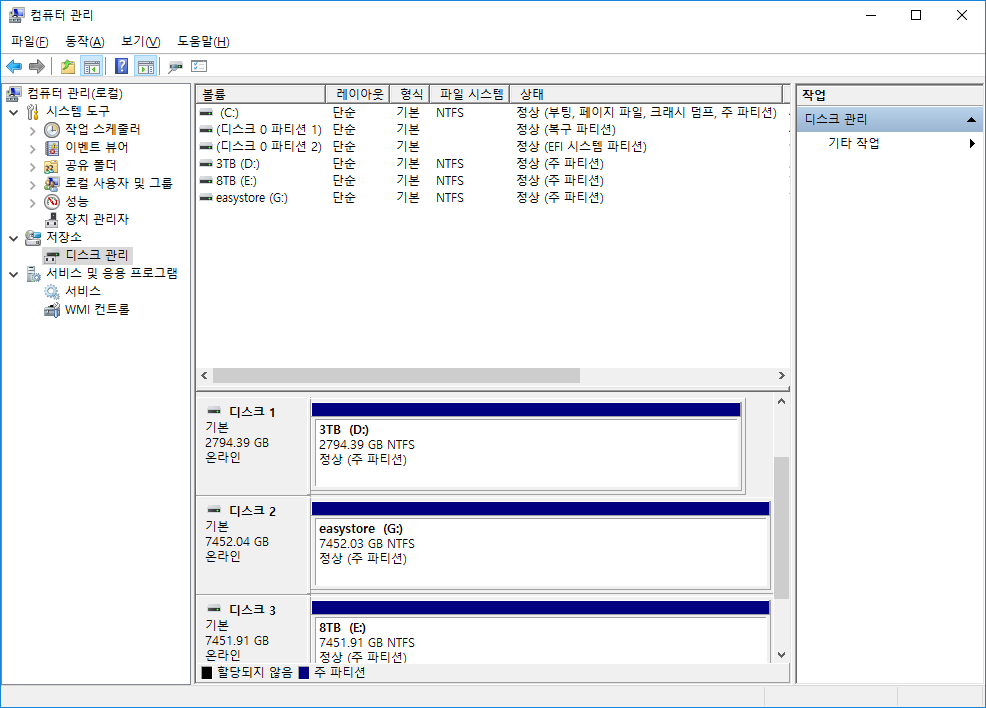The height and width of the screenshot is (708, 986).
Task: Click the black 할당되지 않음 legend swatch
Action: coord(206,673)
